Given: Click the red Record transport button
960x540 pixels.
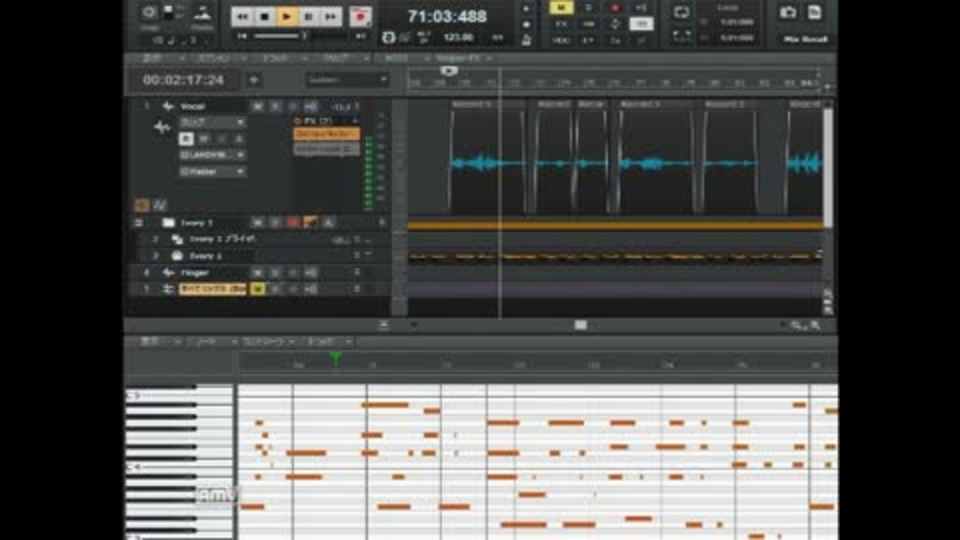Looking at the screenshot, I should (x=361, y=17).
